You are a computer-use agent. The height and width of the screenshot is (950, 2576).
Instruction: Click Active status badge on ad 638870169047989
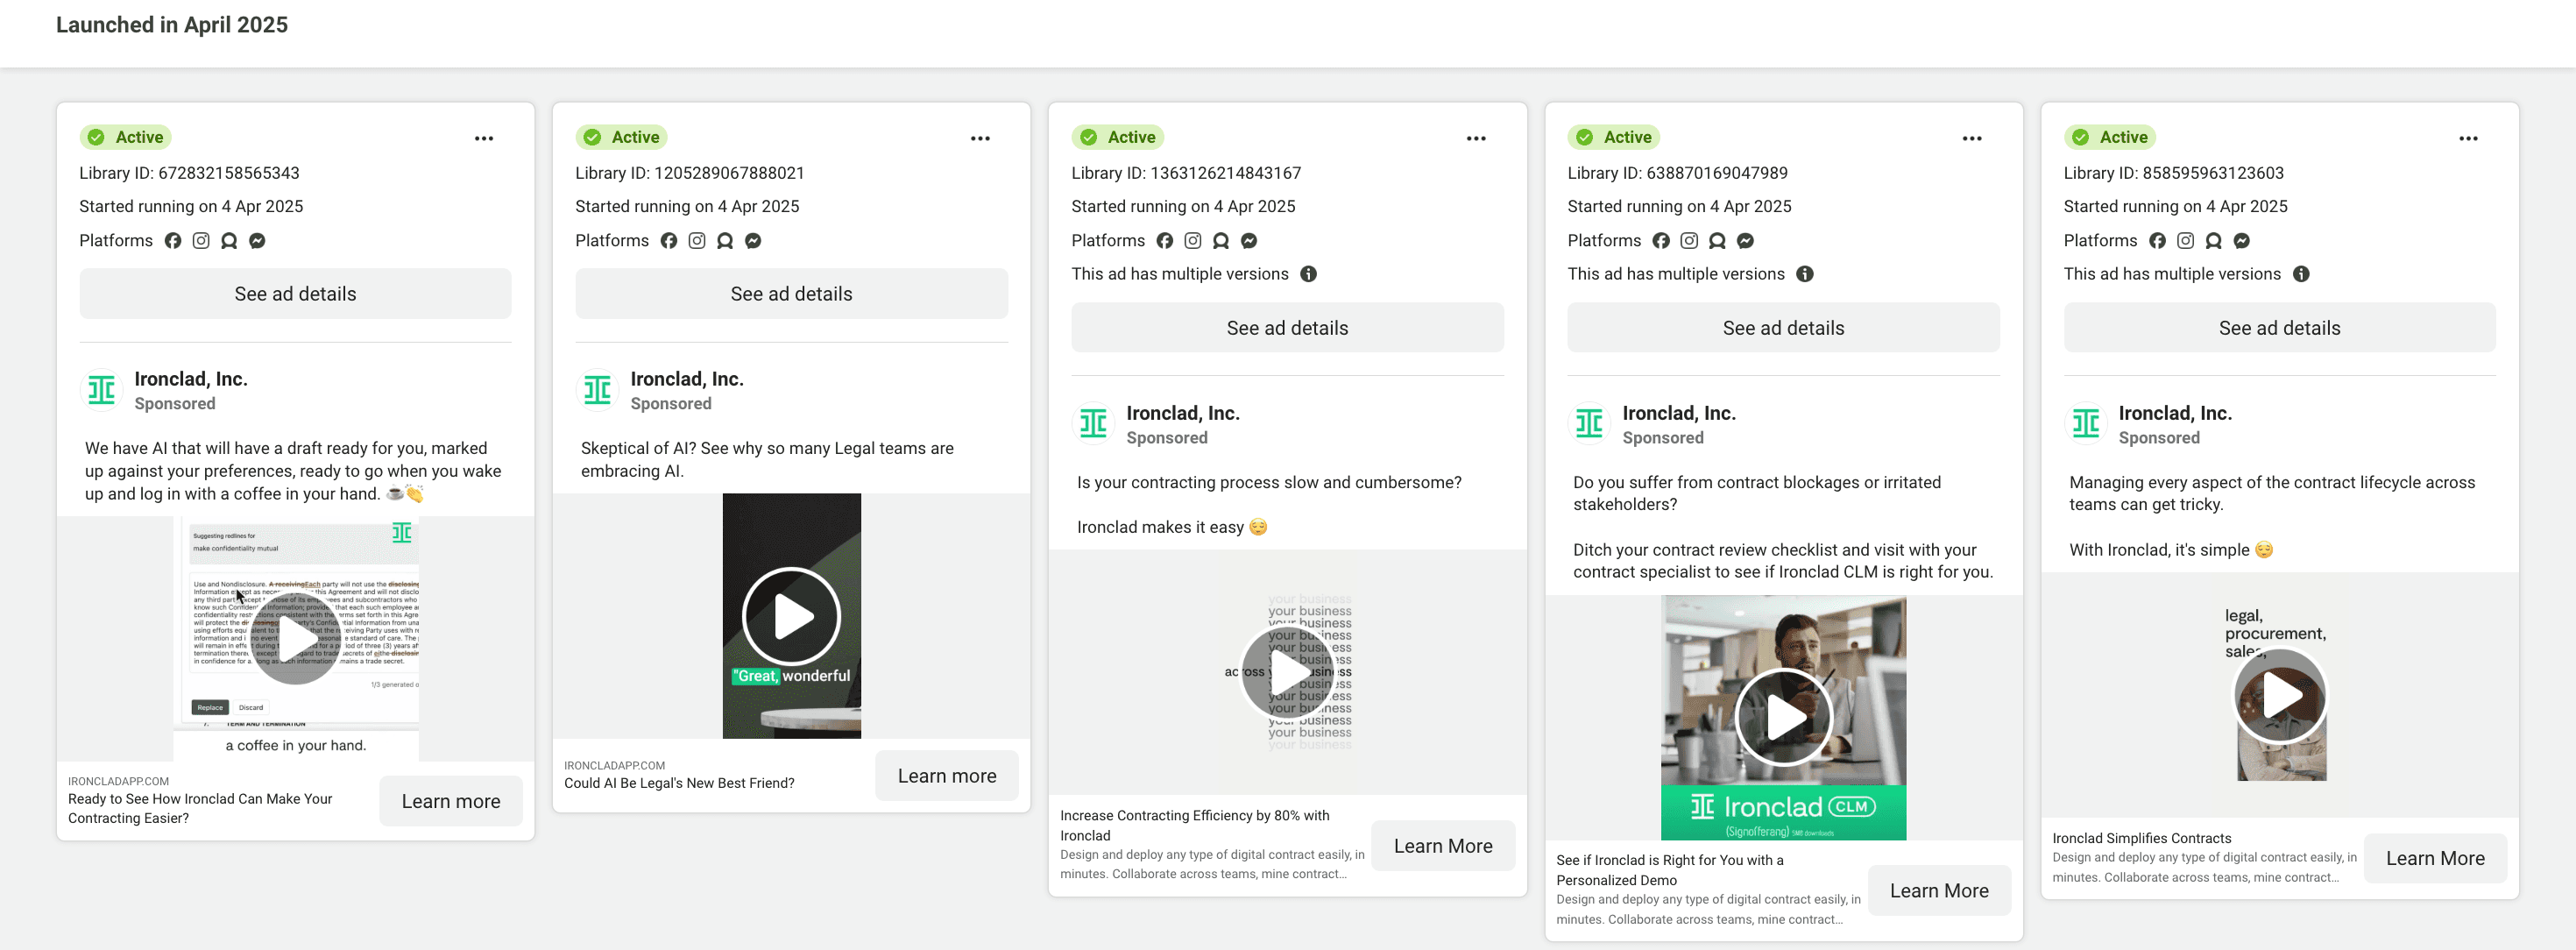1615,137
